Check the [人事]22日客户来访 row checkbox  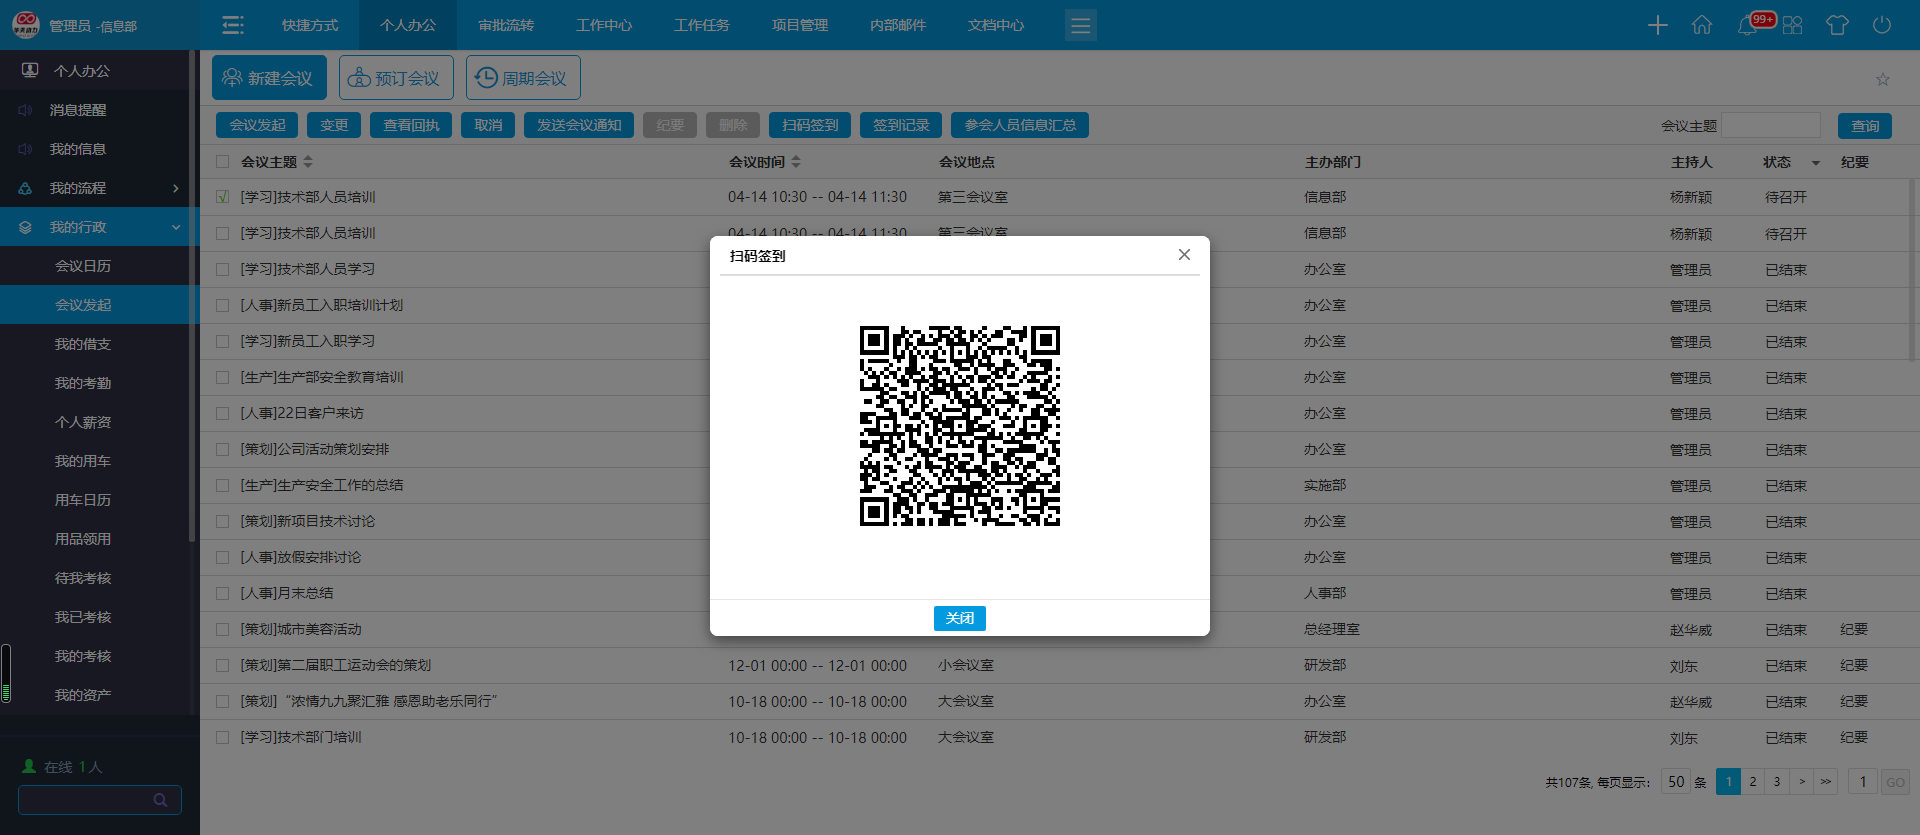(223, 413)
